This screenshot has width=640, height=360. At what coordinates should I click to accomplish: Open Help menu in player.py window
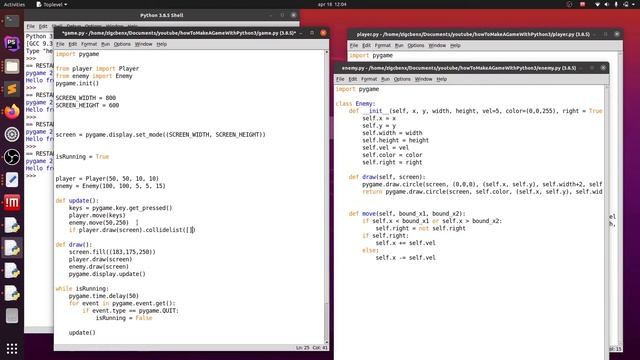point(456,46)
